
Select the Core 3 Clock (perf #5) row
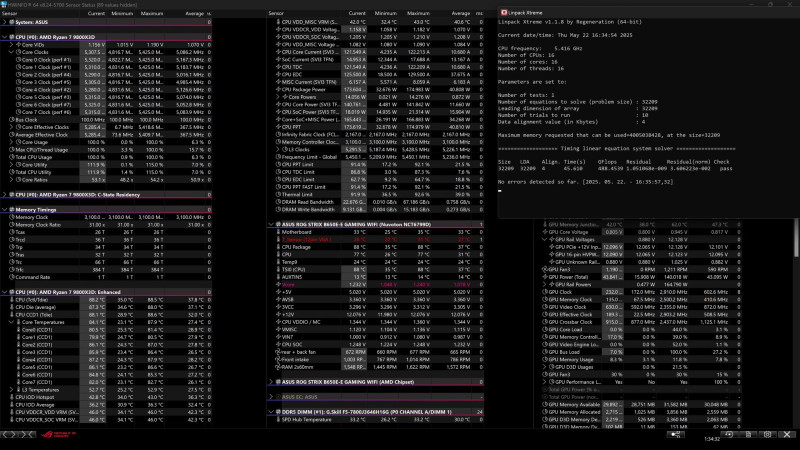[106, 82]
